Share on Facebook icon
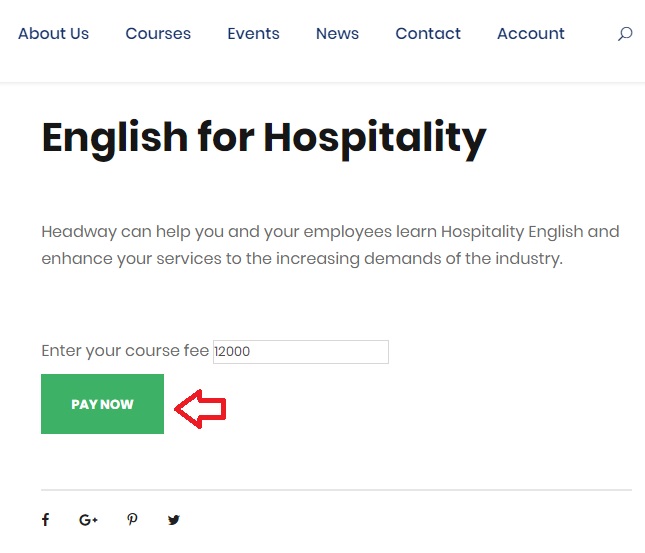Image resolution: width=645 pixels, height=553 pixels. pos(45,520)
